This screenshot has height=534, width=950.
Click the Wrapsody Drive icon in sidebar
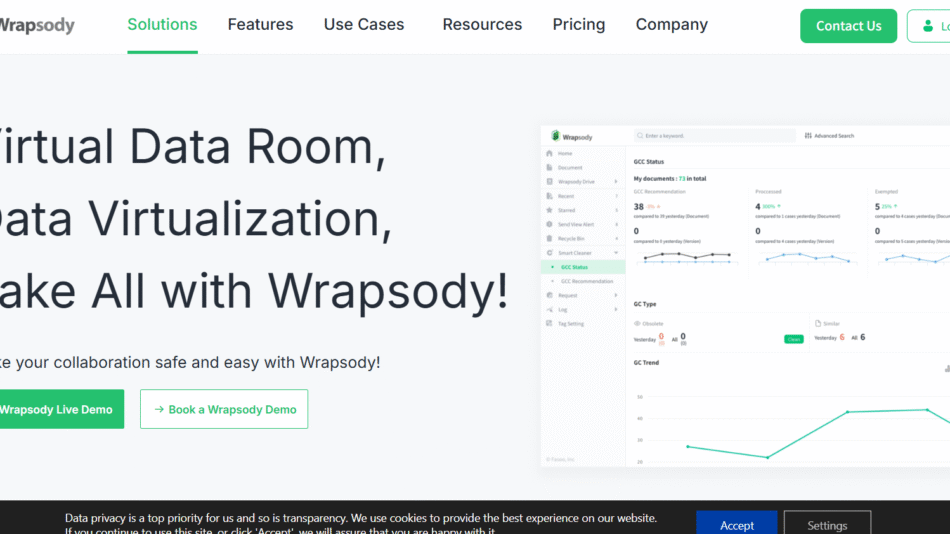(550, 181)
